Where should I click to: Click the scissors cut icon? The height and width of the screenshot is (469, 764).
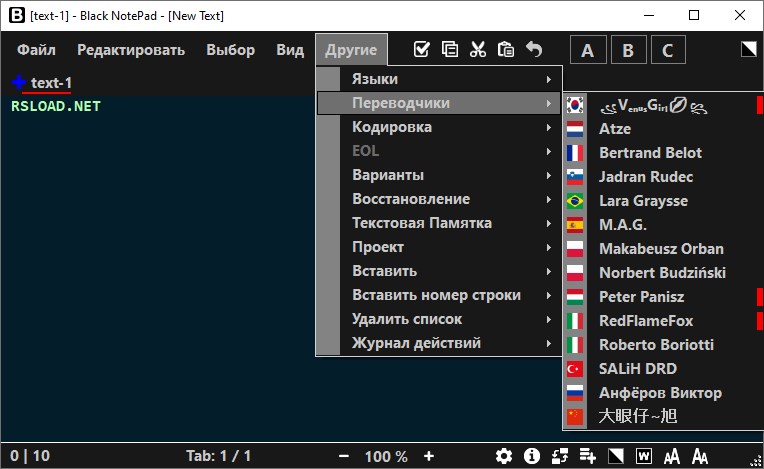click(x=478, y=49)
